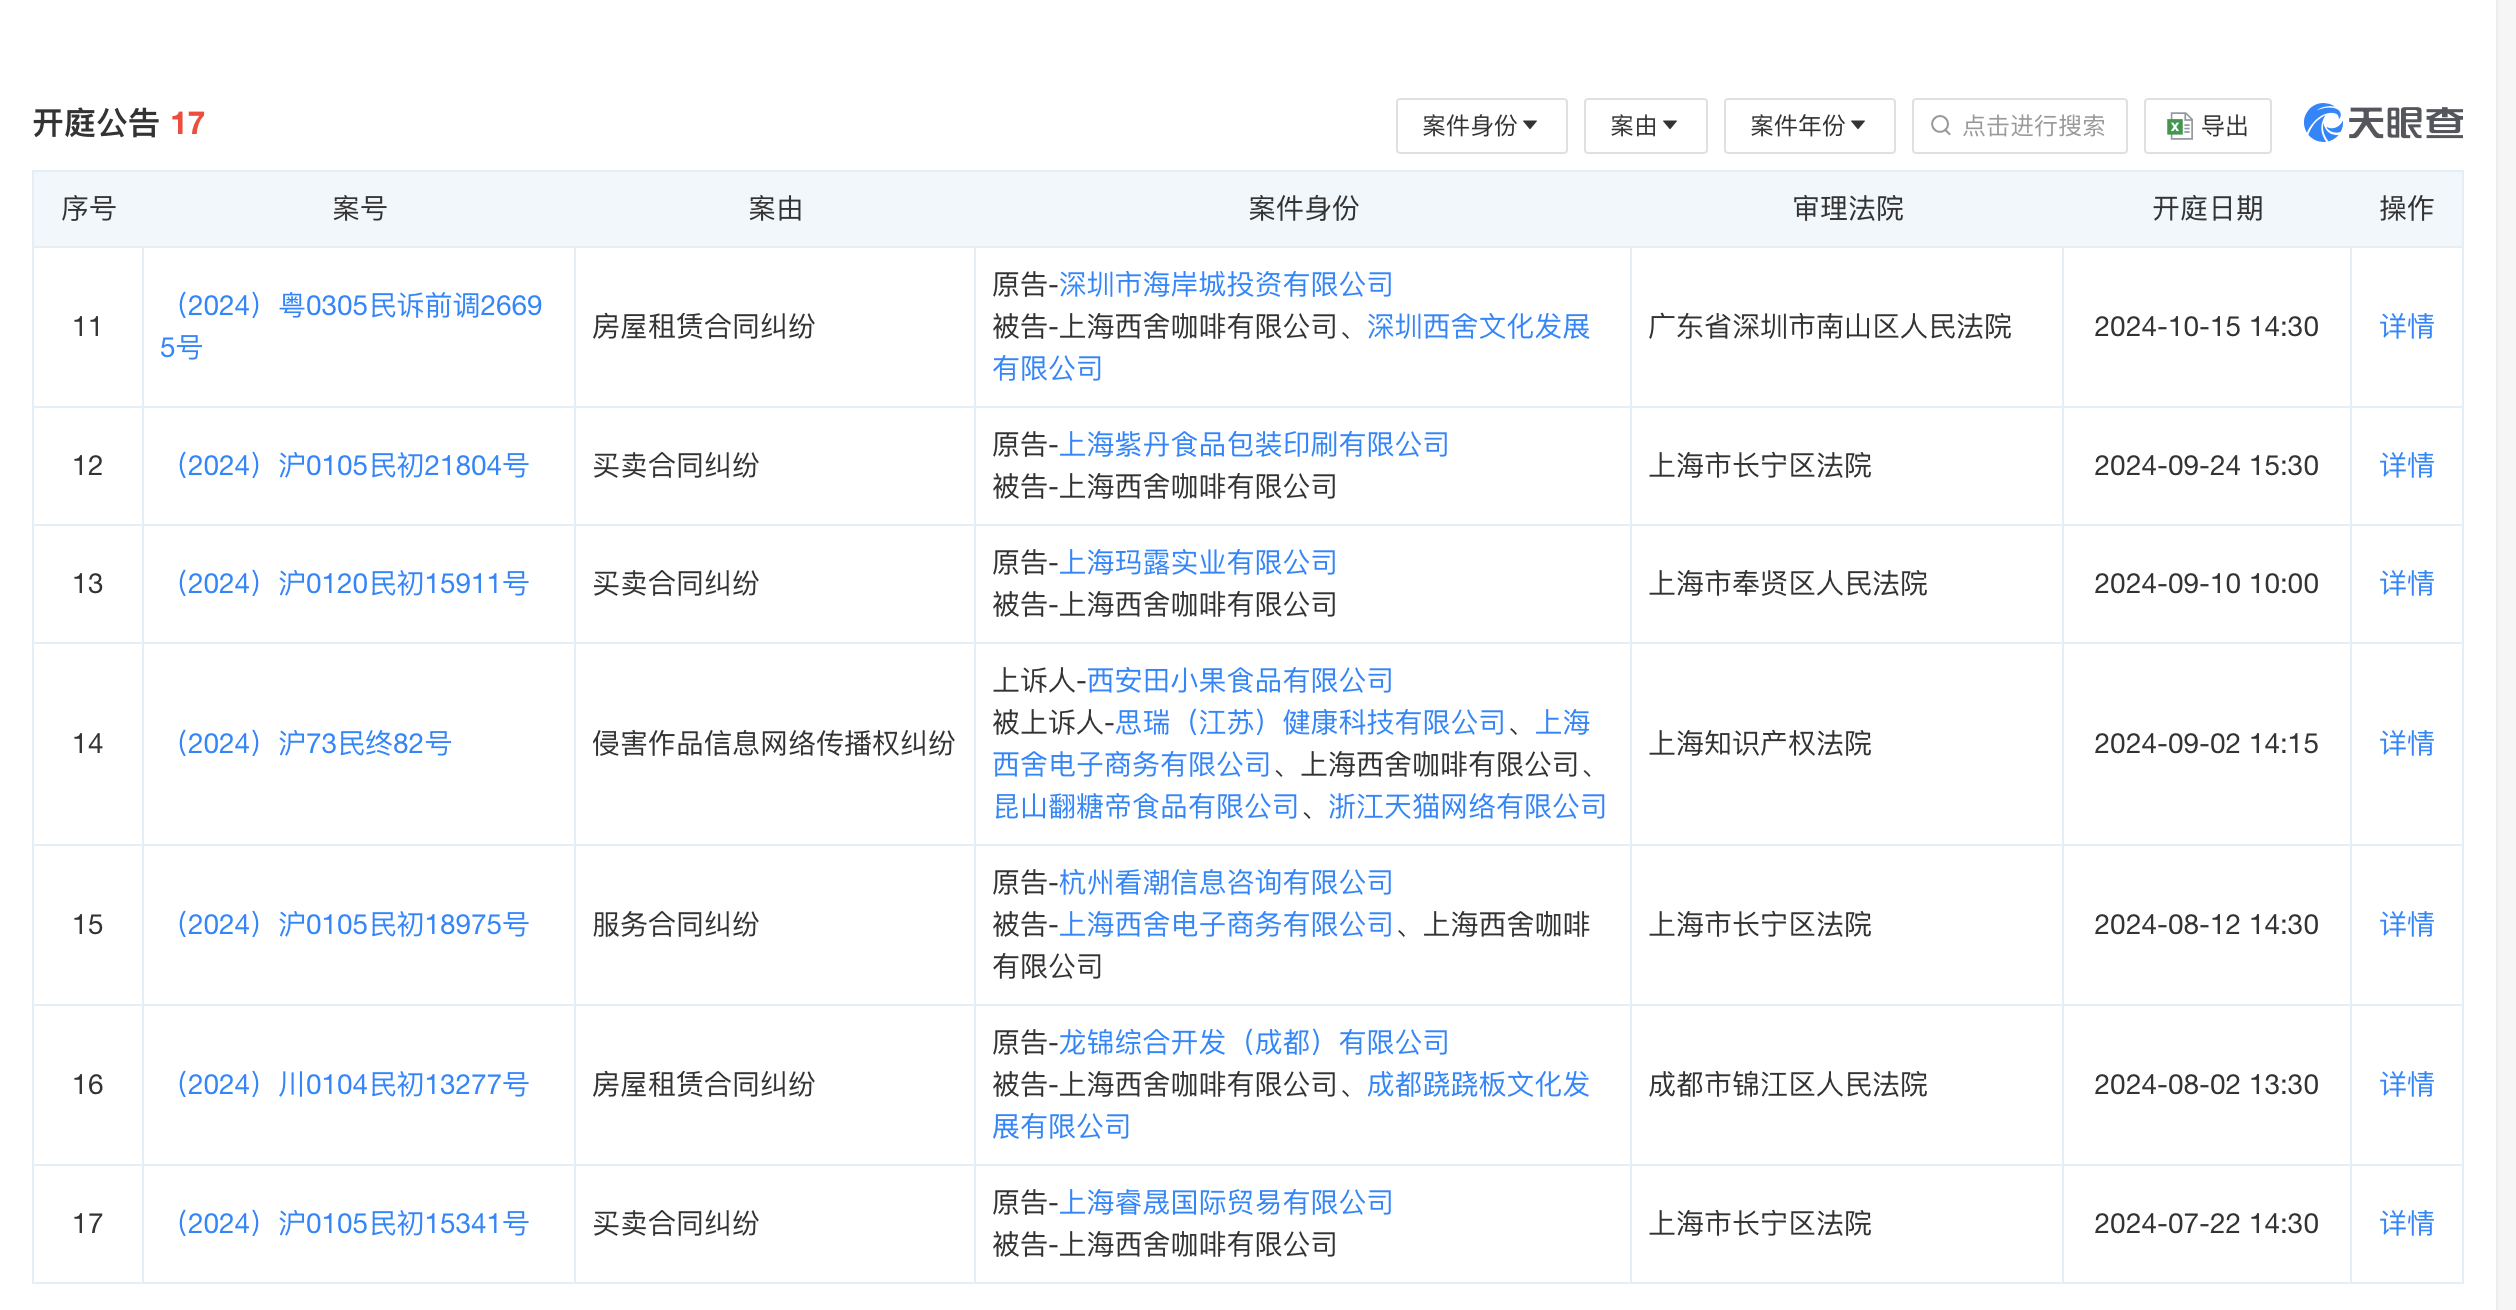Open 详情 for the last row 17
Screen dimensions: 2516x1310
point(2406,1222)
